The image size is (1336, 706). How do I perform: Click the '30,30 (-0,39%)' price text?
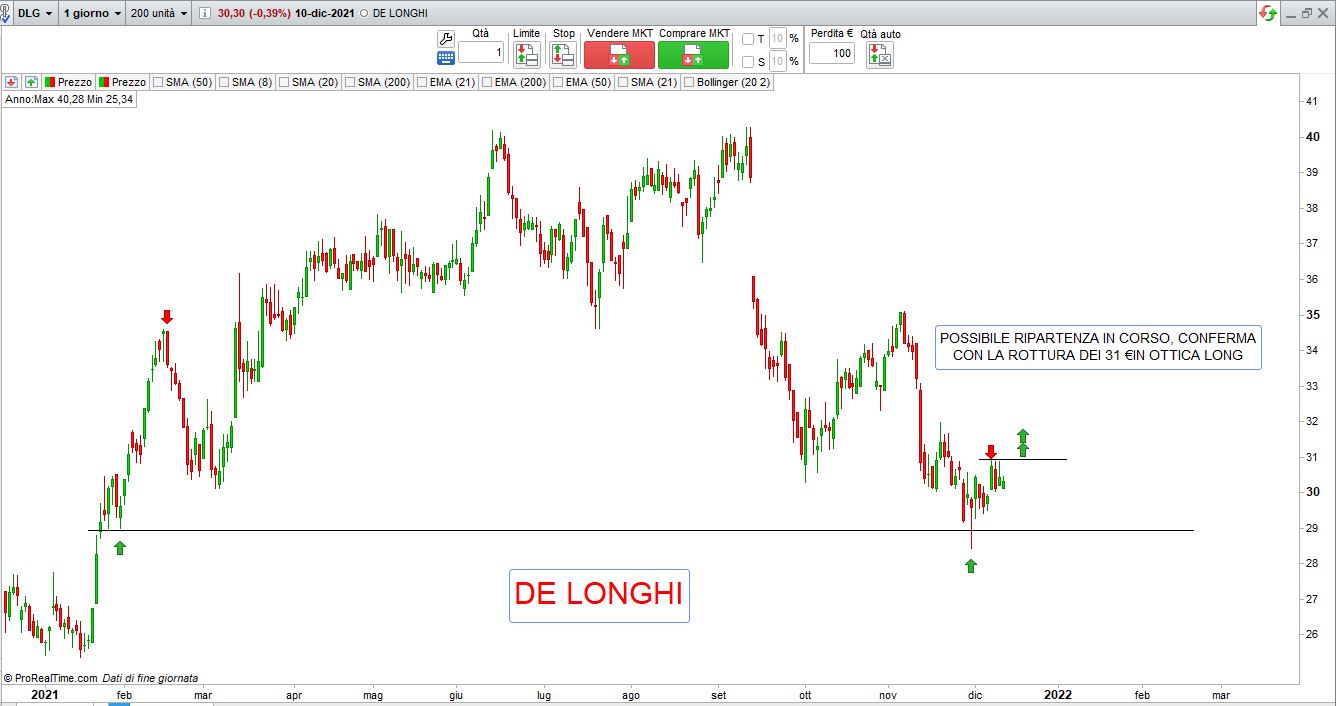tap(254, 14)
